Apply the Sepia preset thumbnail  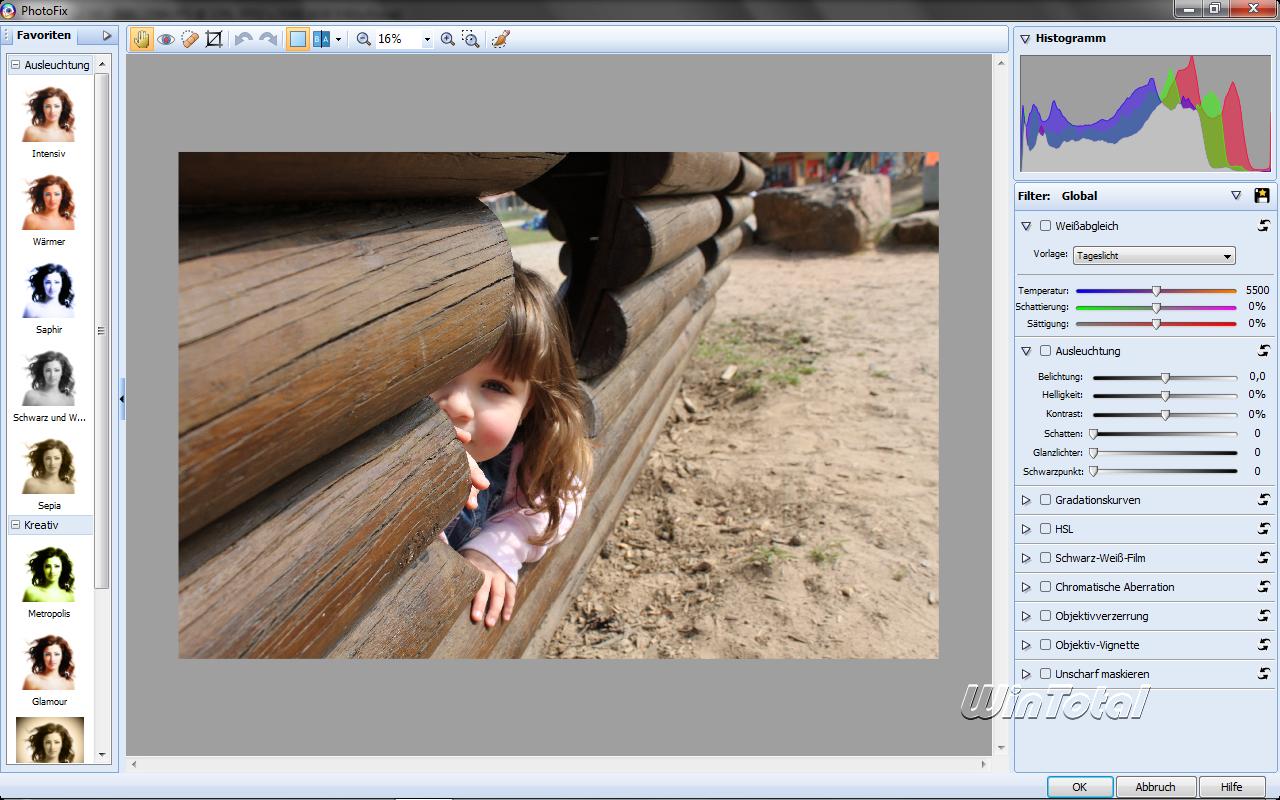coord(49,467)
